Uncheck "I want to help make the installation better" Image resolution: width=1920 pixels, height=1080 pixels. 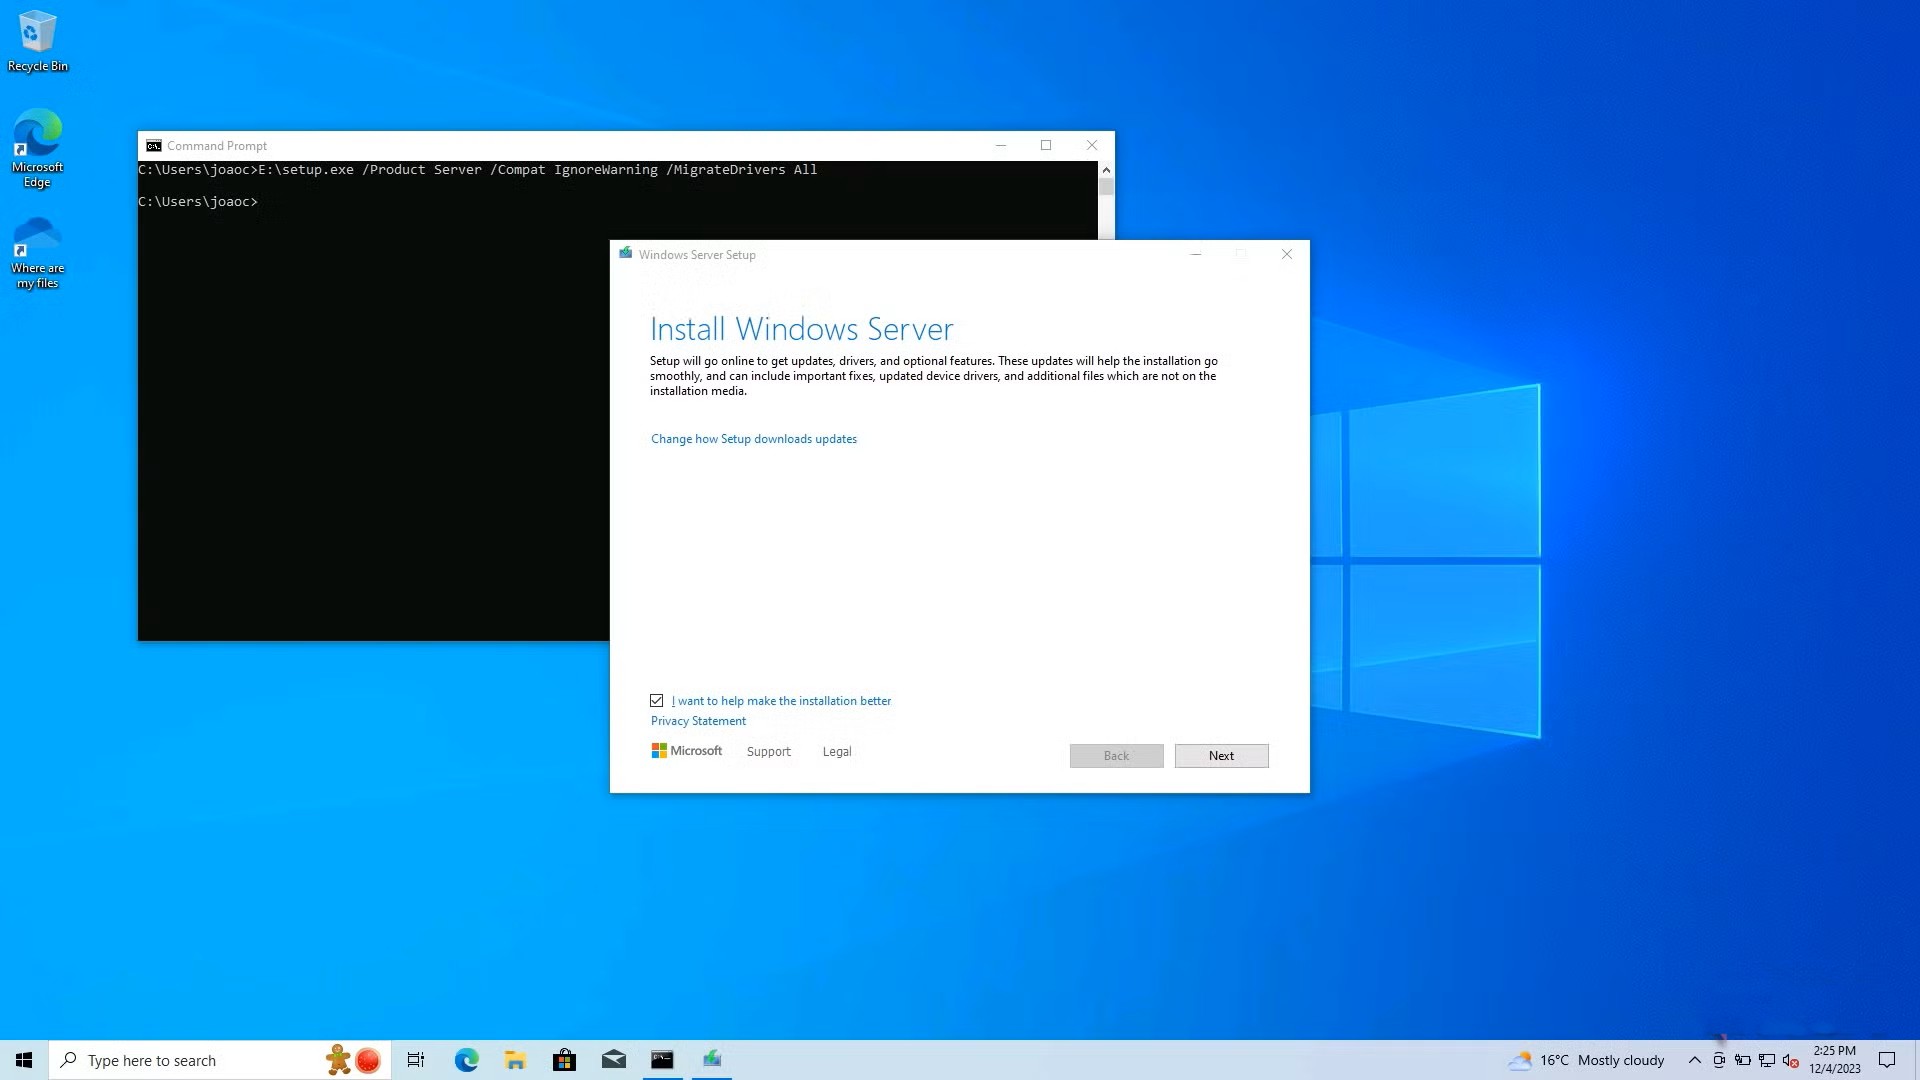click(657, 700)
